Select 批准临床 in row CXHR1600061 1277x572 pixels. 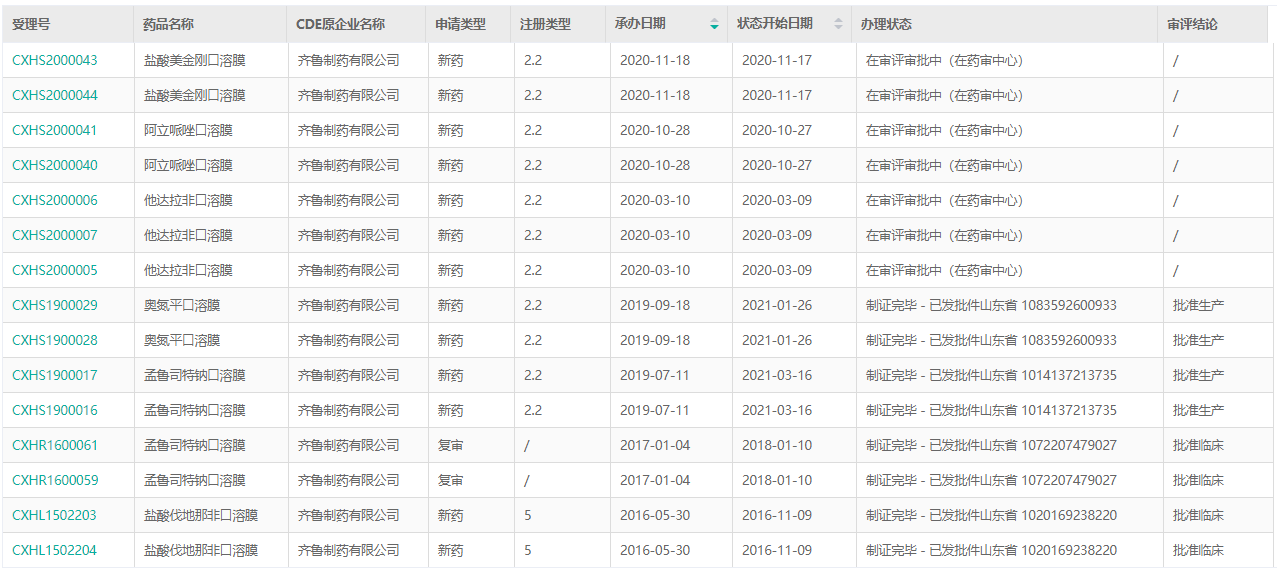(1198, 445)
